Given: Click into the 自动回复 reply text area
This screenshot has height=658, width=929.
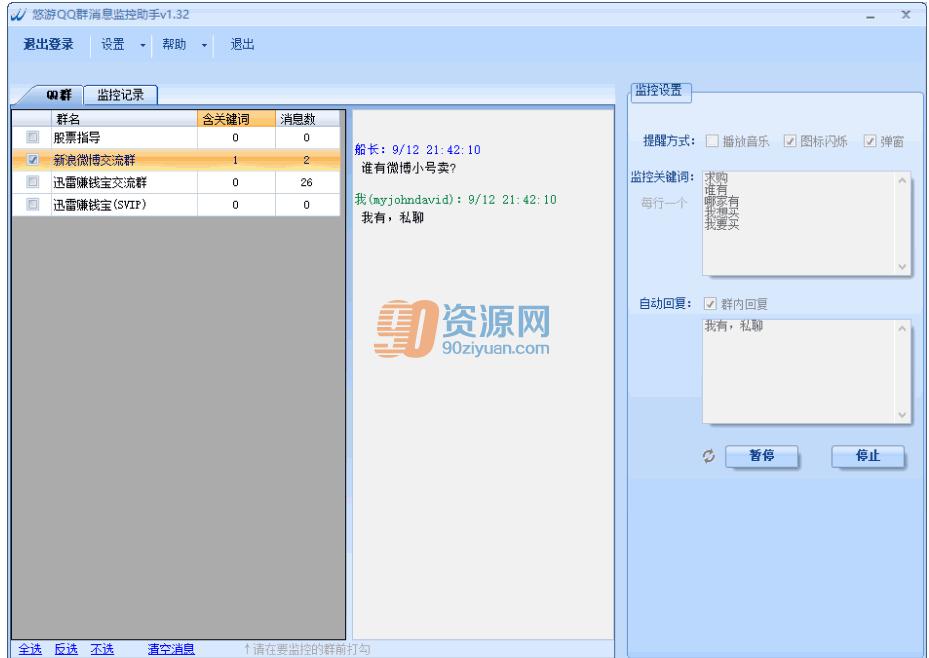Looking at the screenshot, I should 806,371.
